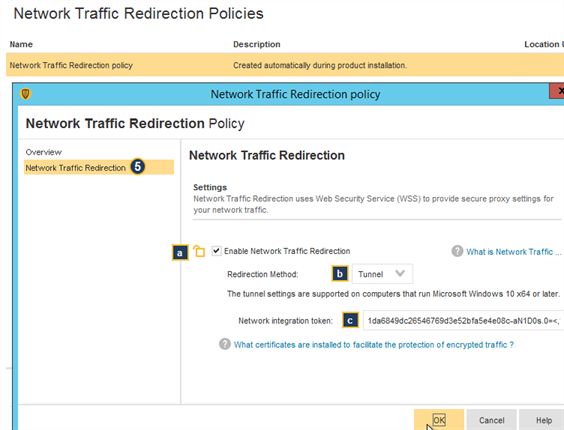This screenshot has height=430, width=564.
Task: Click Created automatically during product installation cell
Action: [x=320, y=65]
